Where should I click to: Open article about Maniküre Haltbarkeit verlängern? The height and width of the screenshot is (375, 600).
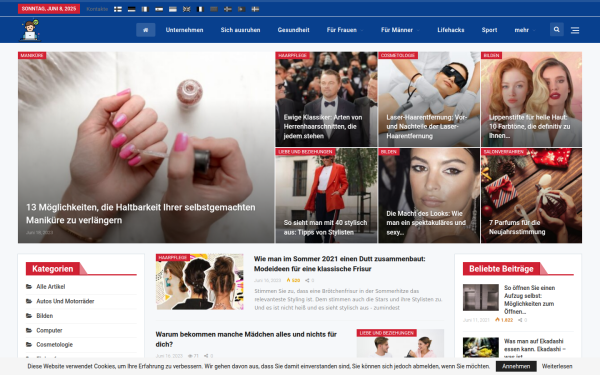(140, 214)
